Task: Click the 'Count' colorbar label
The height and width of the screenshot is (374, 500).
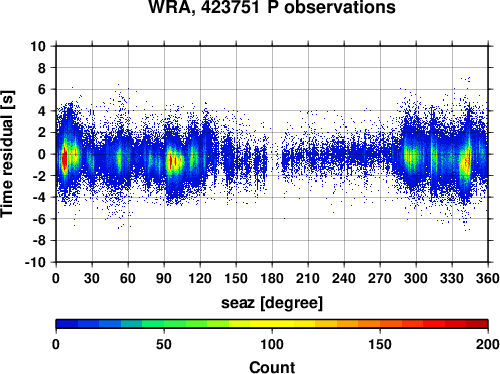Action: tap(272, 367)
